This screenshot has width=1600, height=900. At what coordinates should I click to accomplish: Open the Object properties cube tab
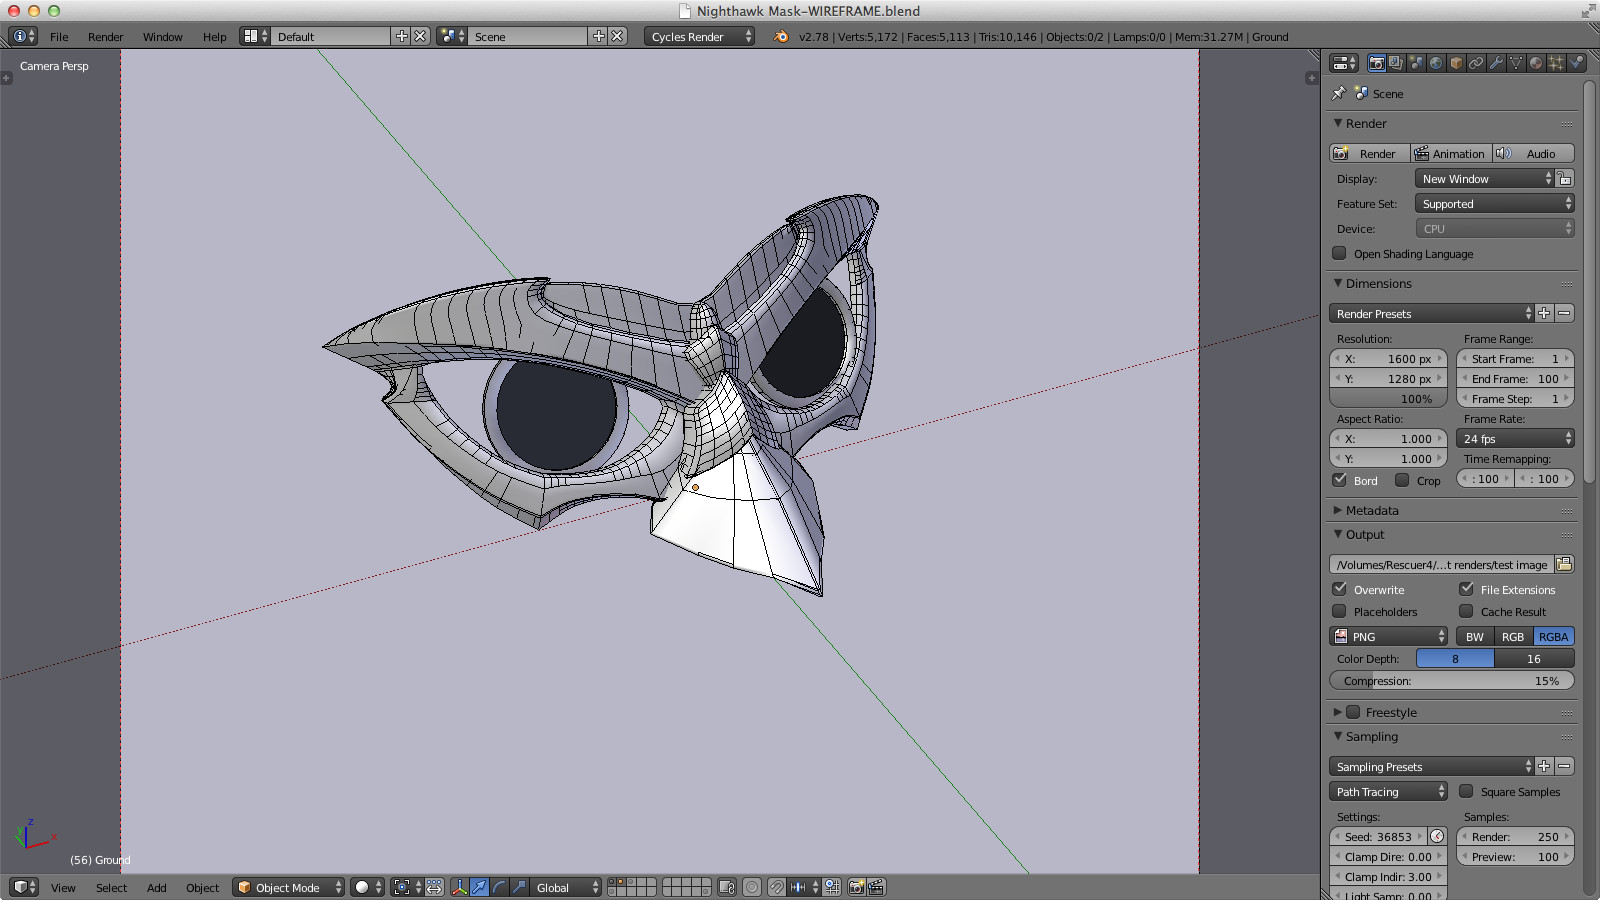tap(1457, 63)
